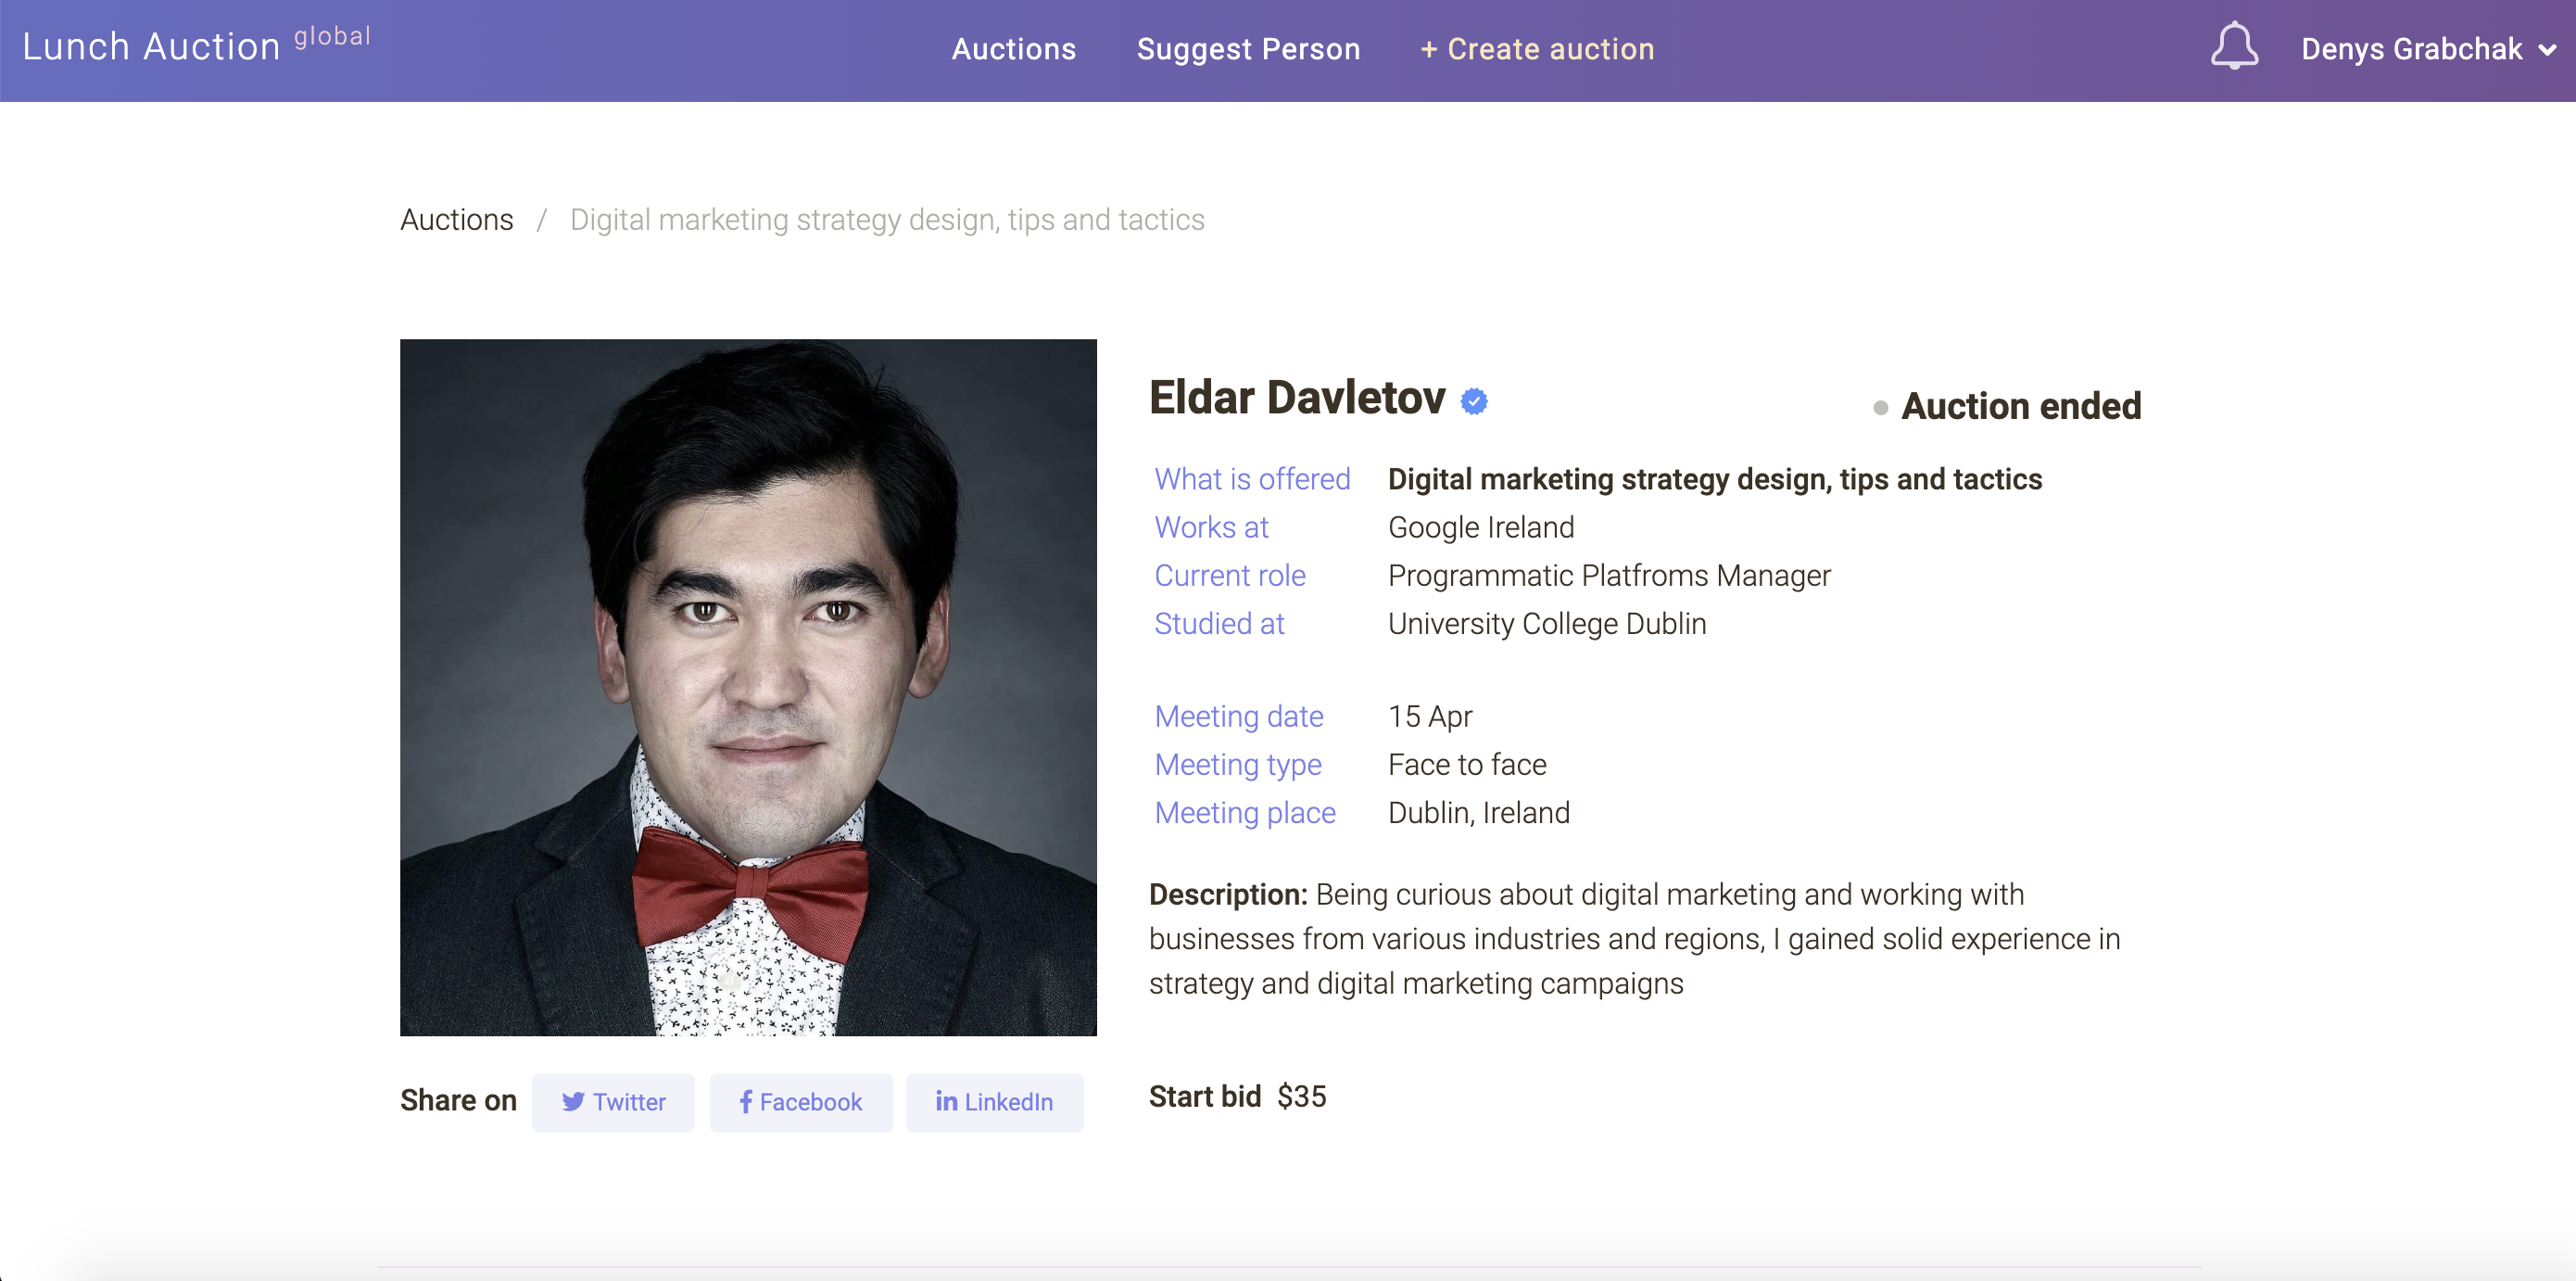Screen dimensions: 2576x1281
Task: Click the + Create auction link
Action: pos(1537,49)
